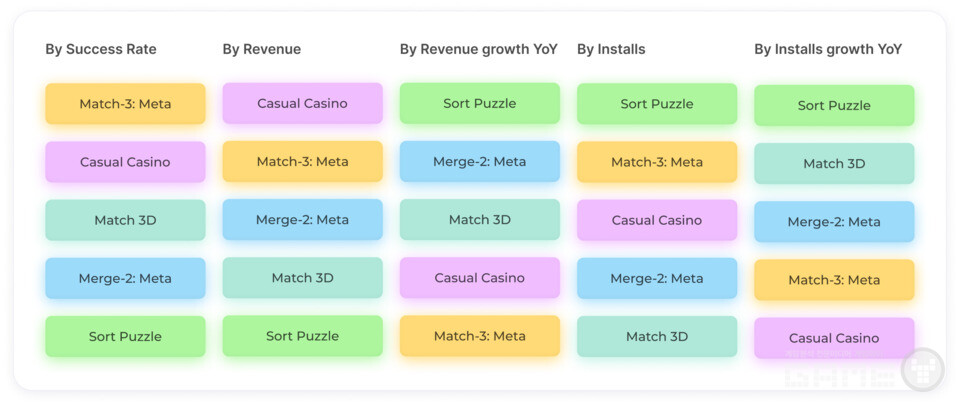Screen dimensions: 960x407
Task: Click the By Installs column header
Action: point(611,49)
